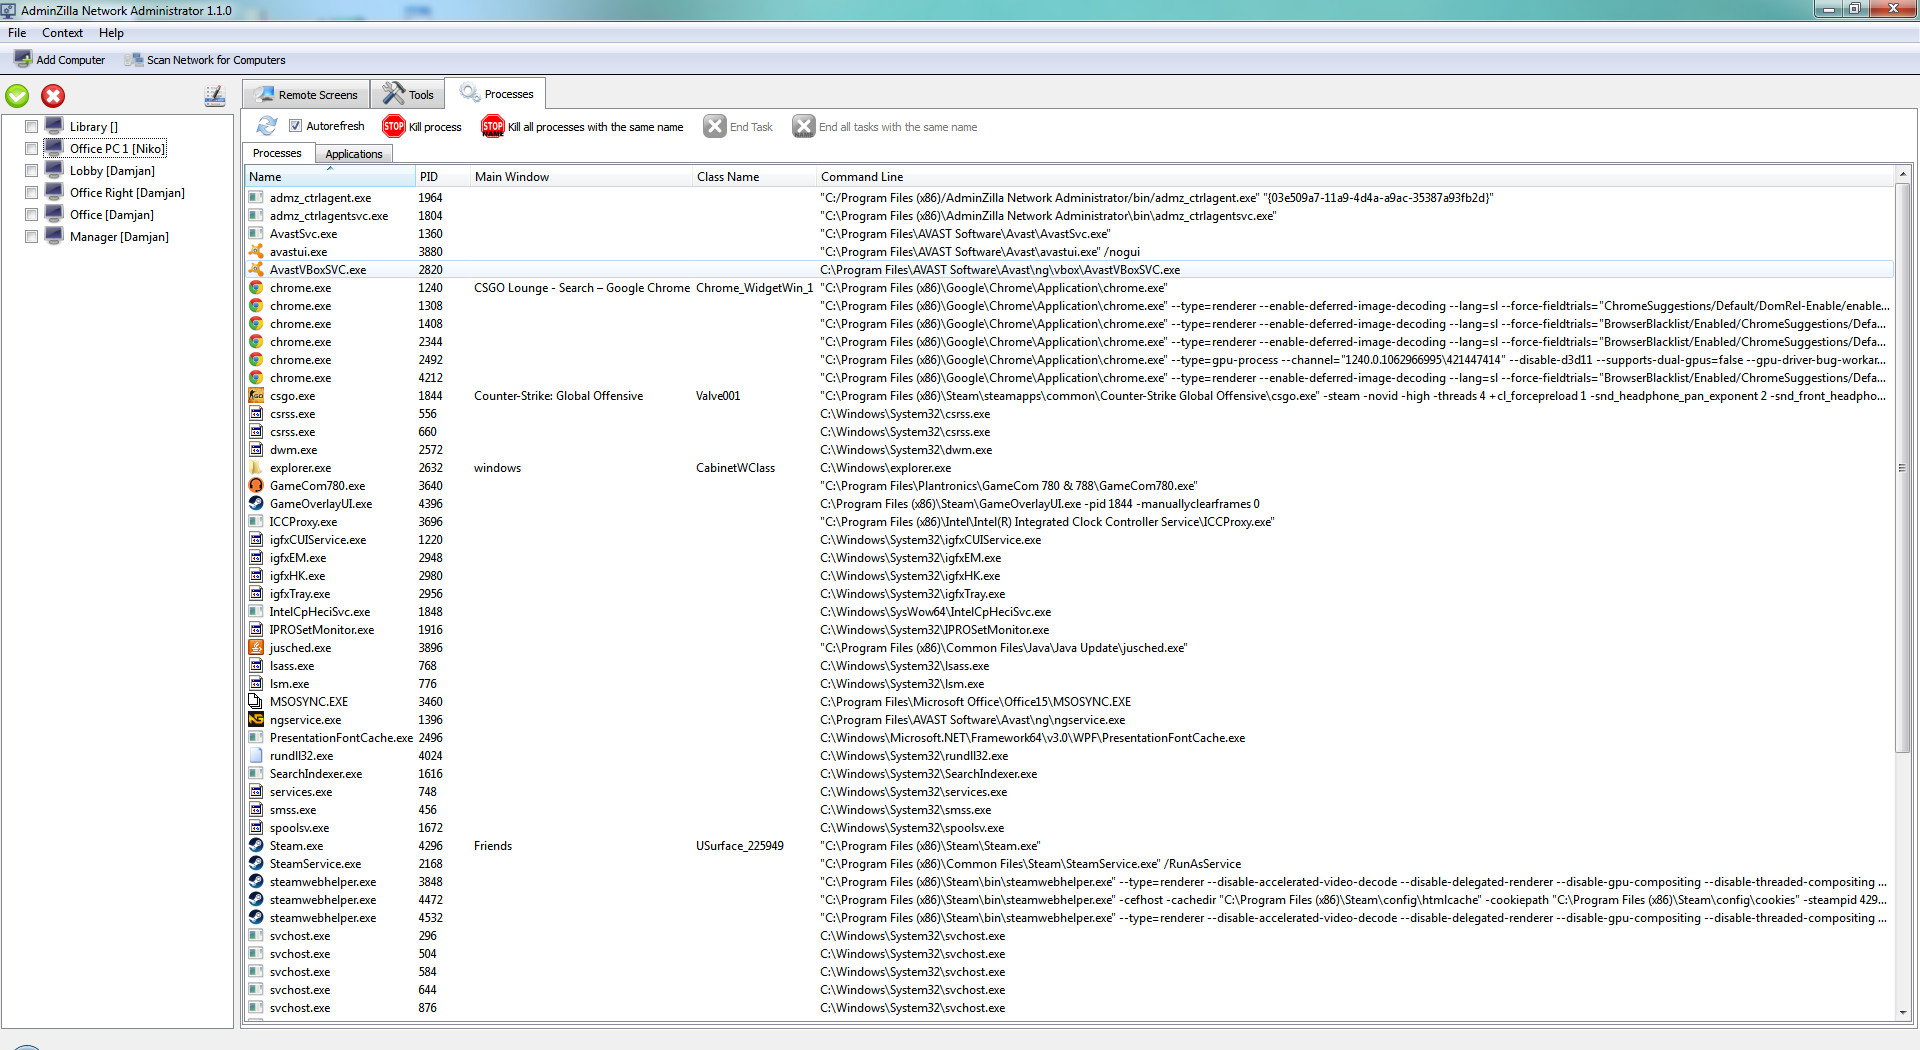Switch to the Applications sub-tab

tap(354, 154)
